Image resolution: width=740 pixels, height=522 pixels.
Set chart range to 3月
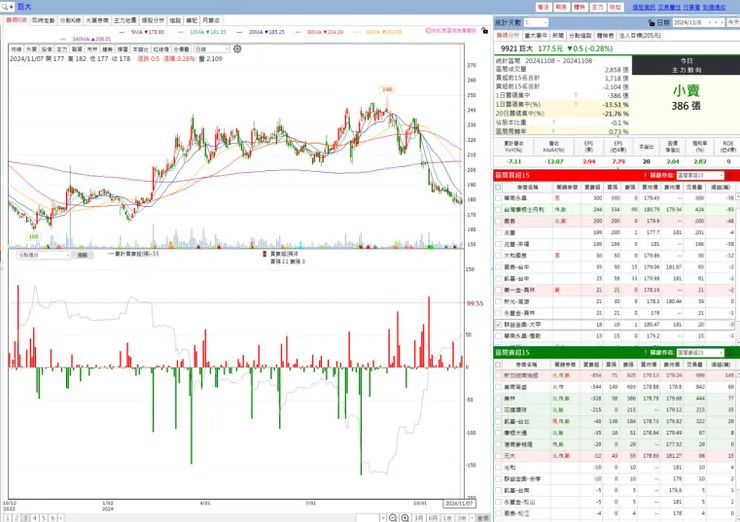click(x=419, y=518)
